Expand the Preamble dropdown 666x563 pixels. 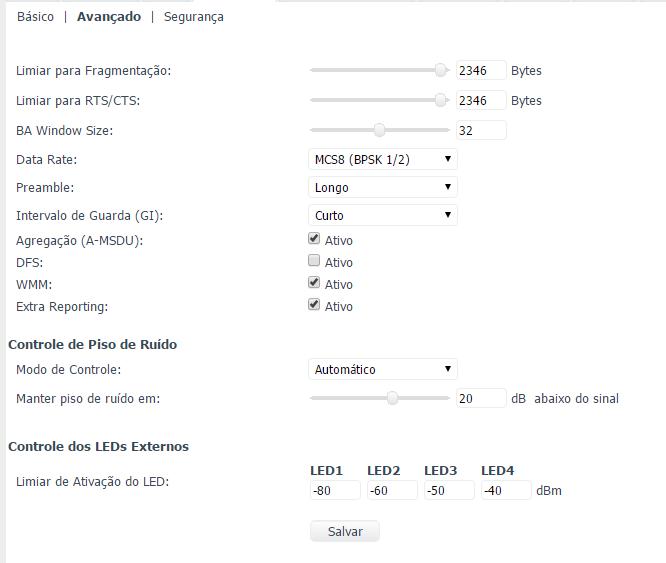[382, 187]
